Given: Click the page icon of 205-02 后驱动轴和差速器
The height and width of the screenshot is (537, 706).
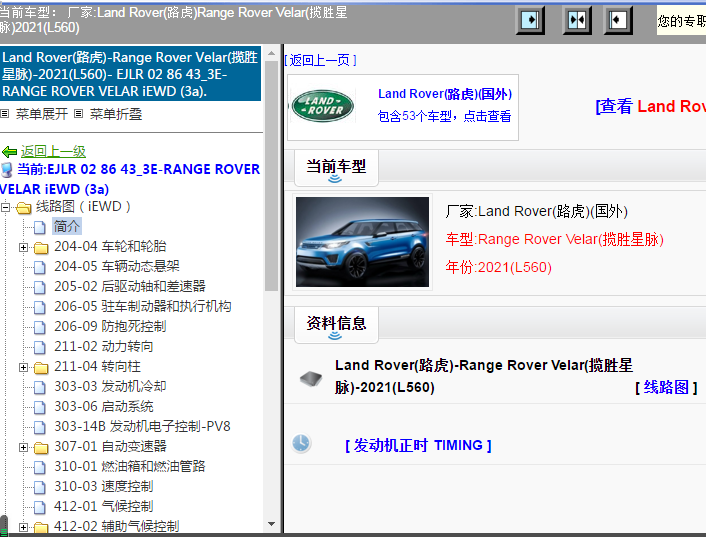Looking at the screenshot, I should pyautogui.click(x=40, y=287).
